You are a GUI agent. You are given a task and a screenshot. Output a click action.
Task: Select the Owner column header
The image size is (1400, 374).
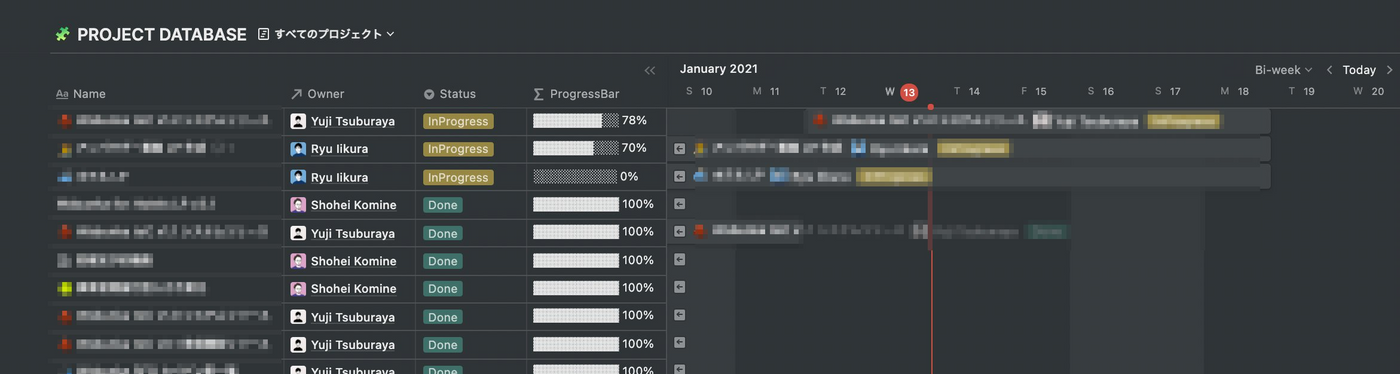pos(317,94)
